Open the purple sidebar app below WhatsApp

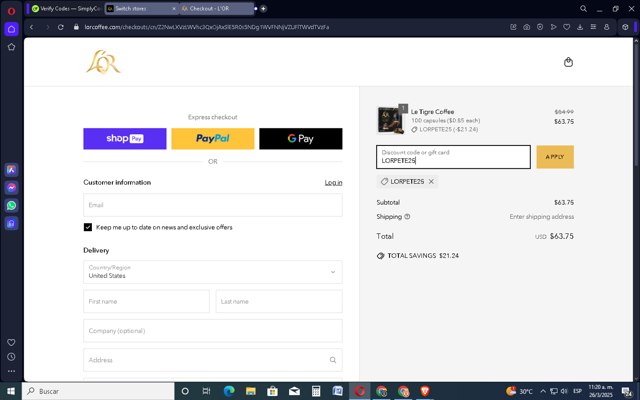tap(11, 223)
